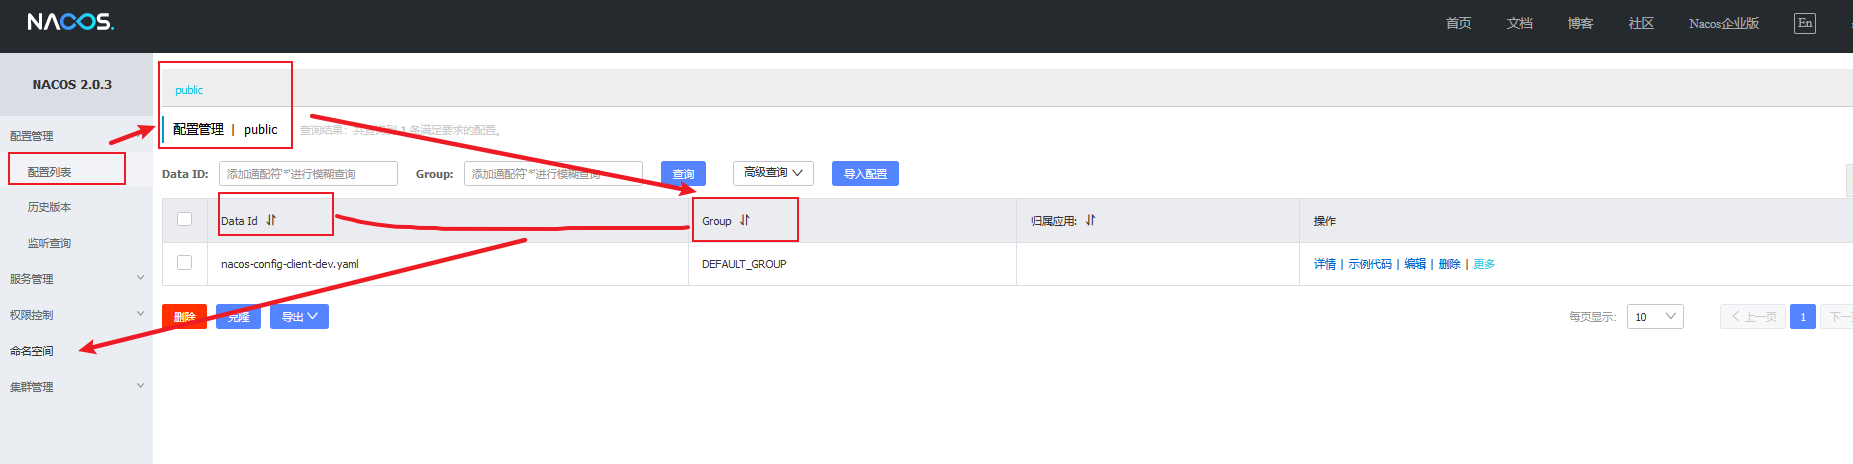The width and height of the screenshot is (1853, 464).
Task: Select the public namespace tab
Action: pos(189,90)
